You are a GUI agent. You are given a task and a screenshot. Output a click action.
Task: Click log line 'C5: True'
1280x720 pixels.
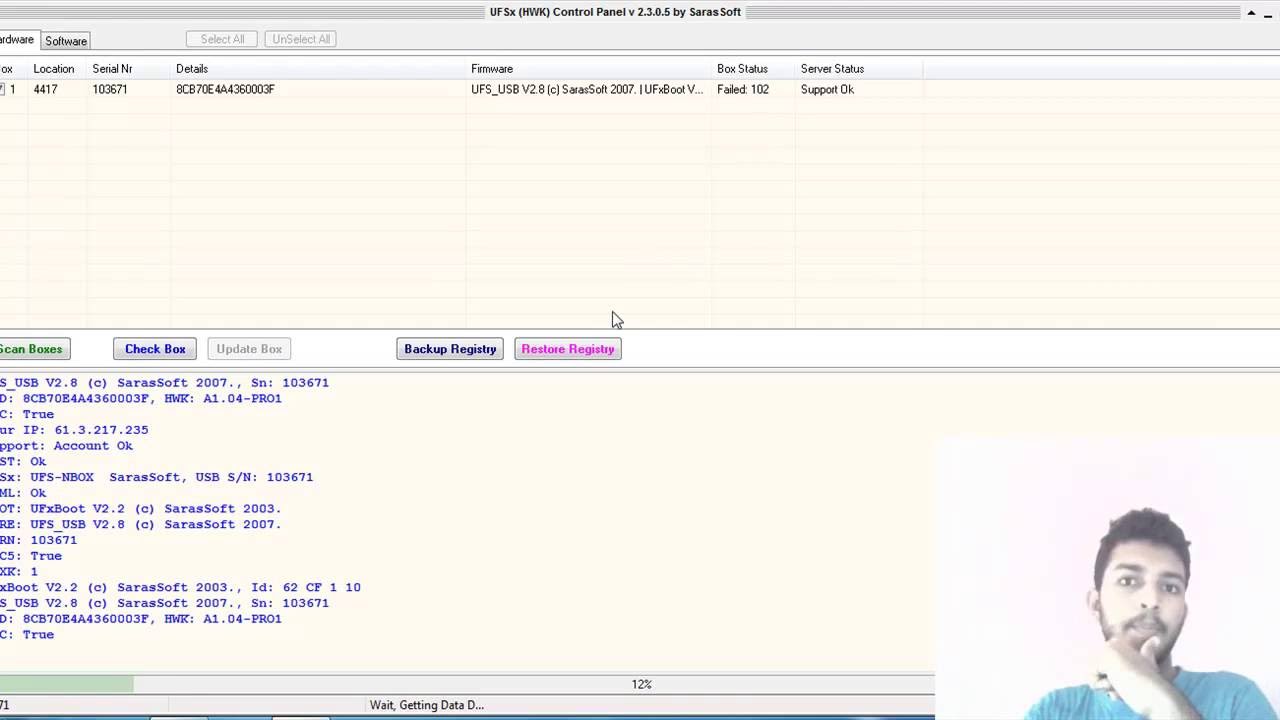tap(31, 556)
